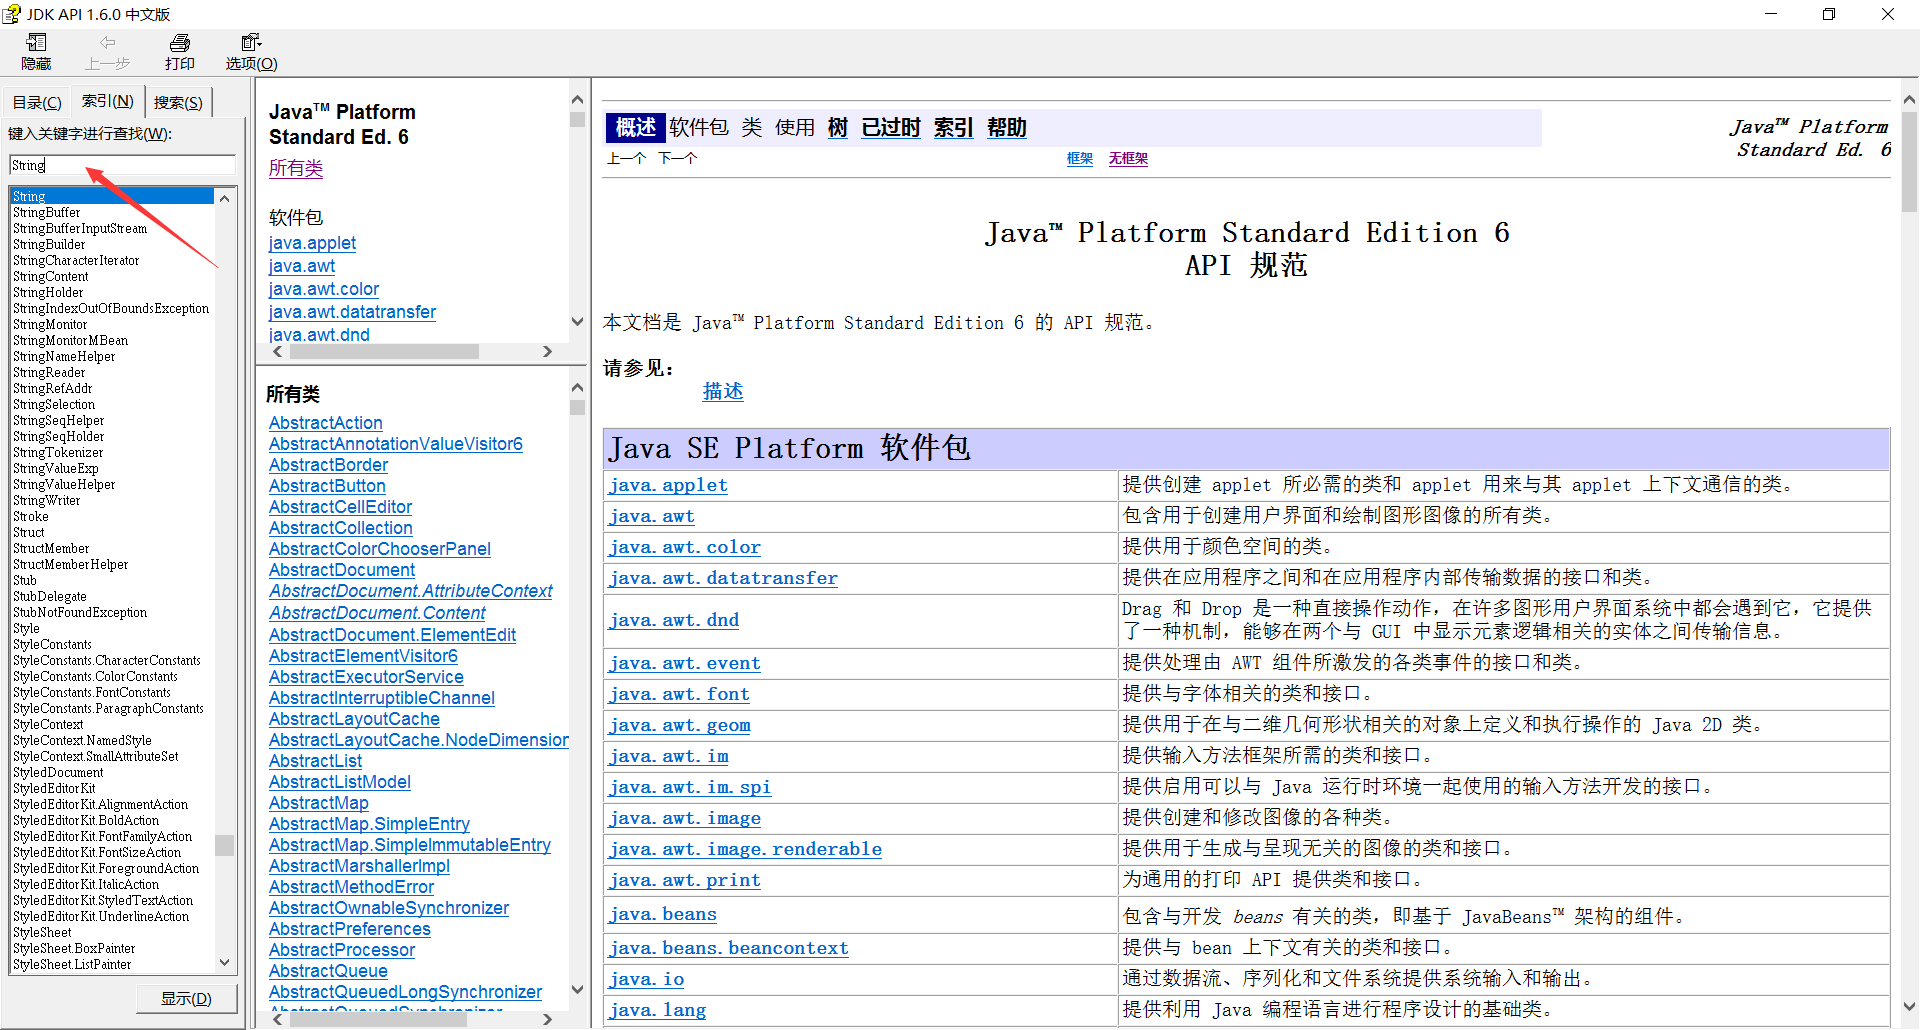The height and width of the screenshot is (1030, 1920).
Task: Select StyledDocument in the index list
Action: (x=58, y=772)
